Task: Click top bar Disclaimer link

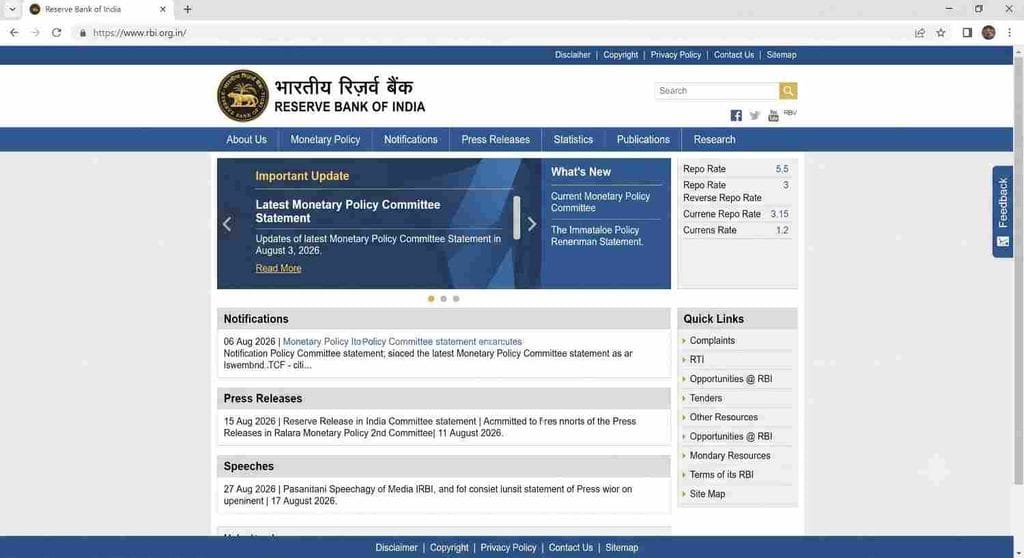Action: [573, 55]
